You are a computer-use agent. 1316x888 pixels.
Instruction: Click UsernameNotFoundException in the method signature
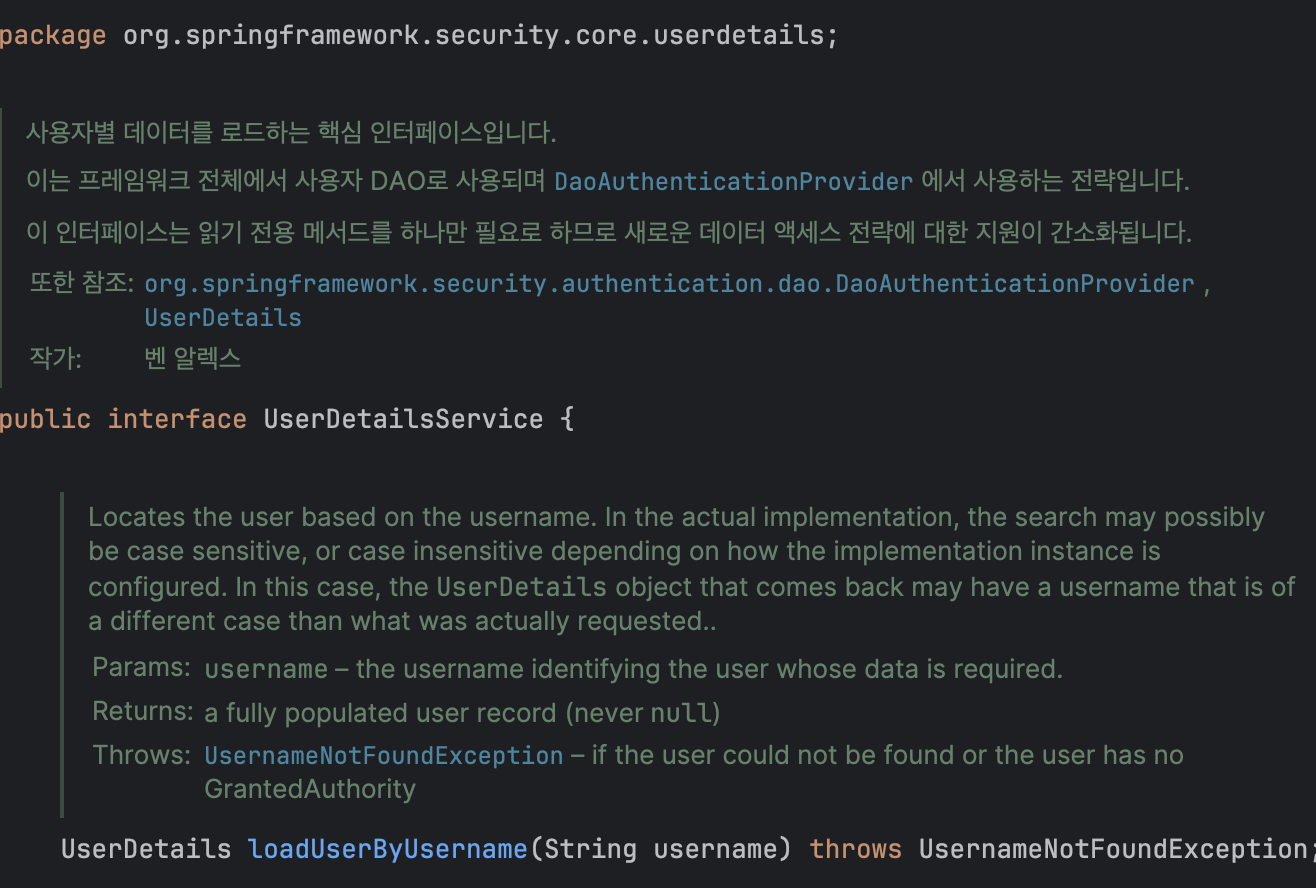tap(1113, 849)
